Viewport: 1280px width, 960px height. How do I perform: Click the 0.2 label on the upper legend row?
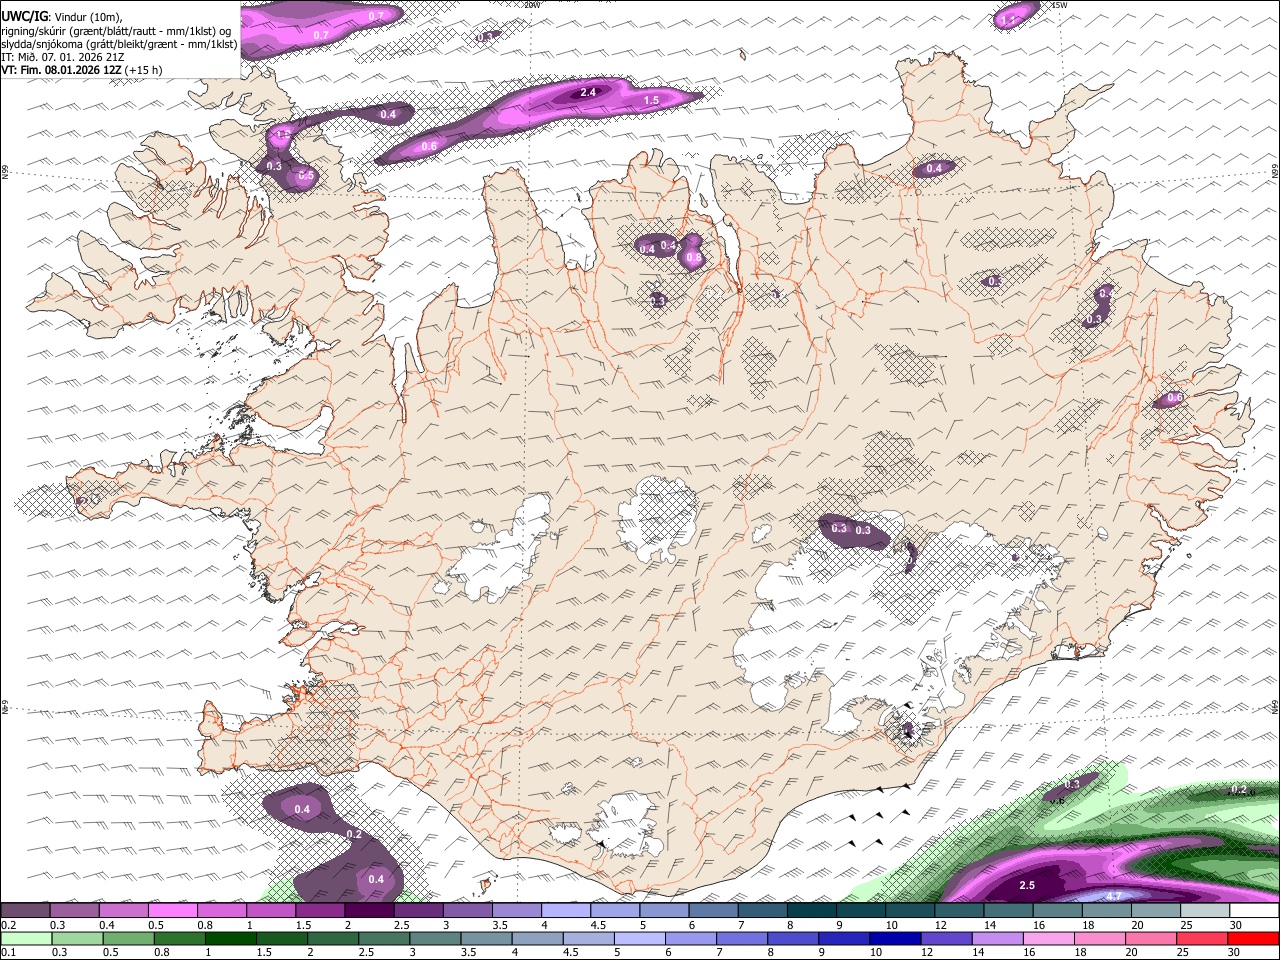[x=8, y=925]
